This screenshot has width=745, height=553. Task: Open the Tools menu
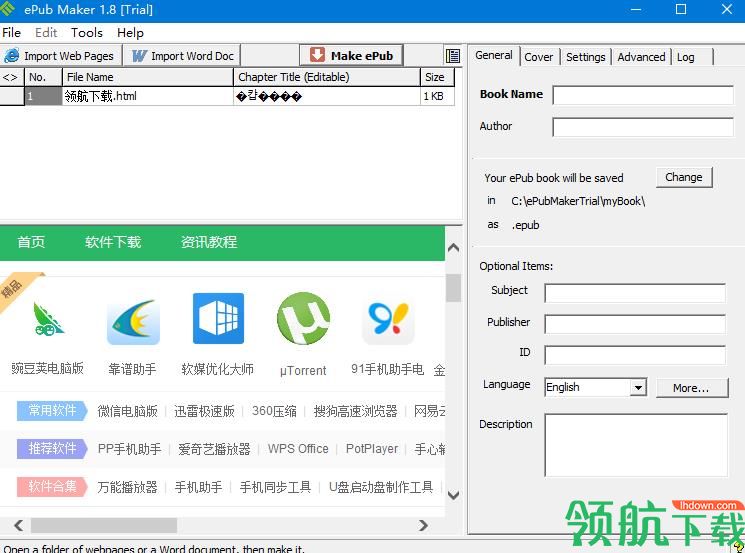[86, 32]
